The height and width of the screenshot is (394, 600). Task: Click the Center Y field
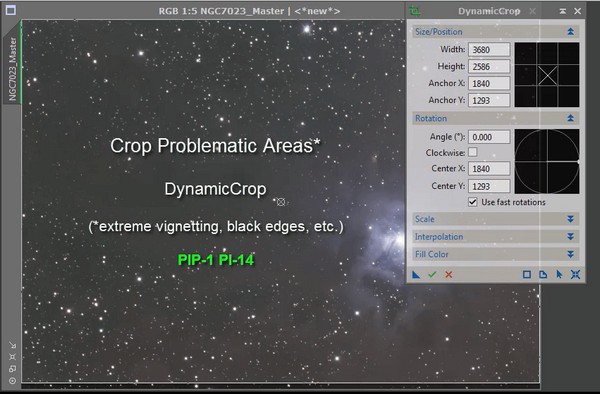489,186
